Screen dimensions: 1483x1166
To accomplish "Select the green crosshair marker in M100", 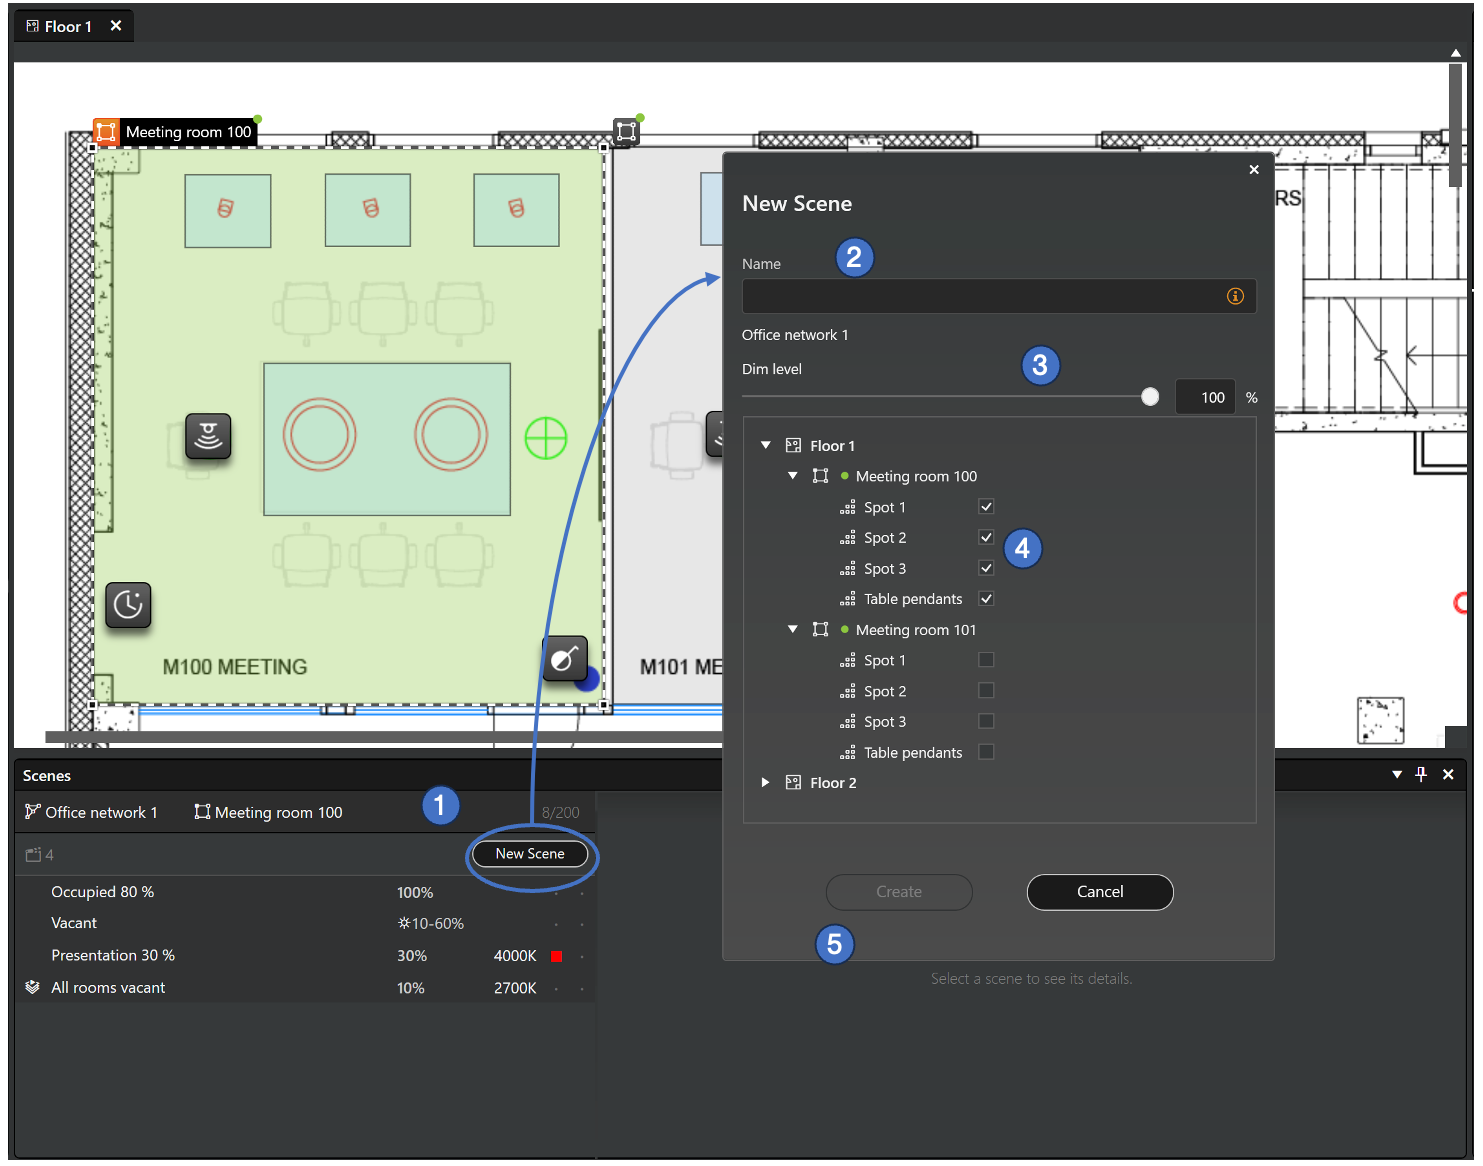I will point(546,438).
